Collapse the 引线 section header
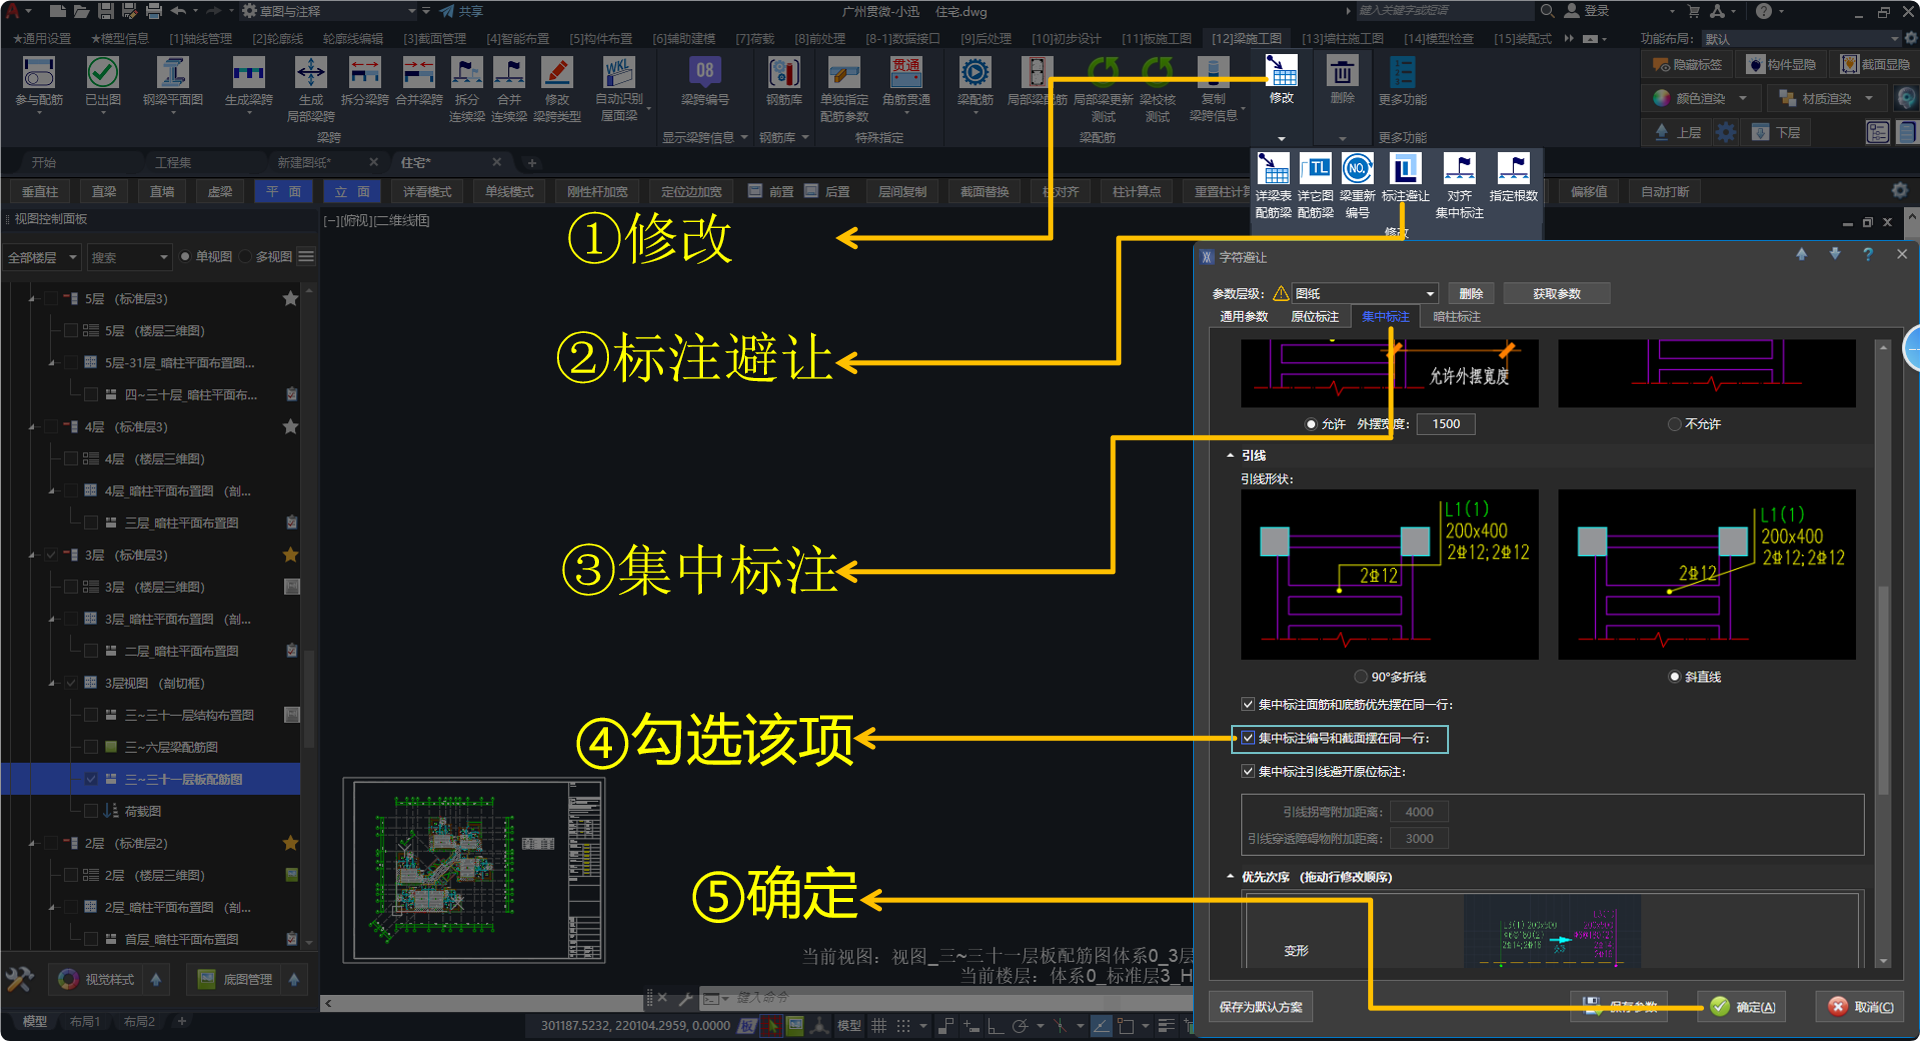 [x=1231, y=456]
